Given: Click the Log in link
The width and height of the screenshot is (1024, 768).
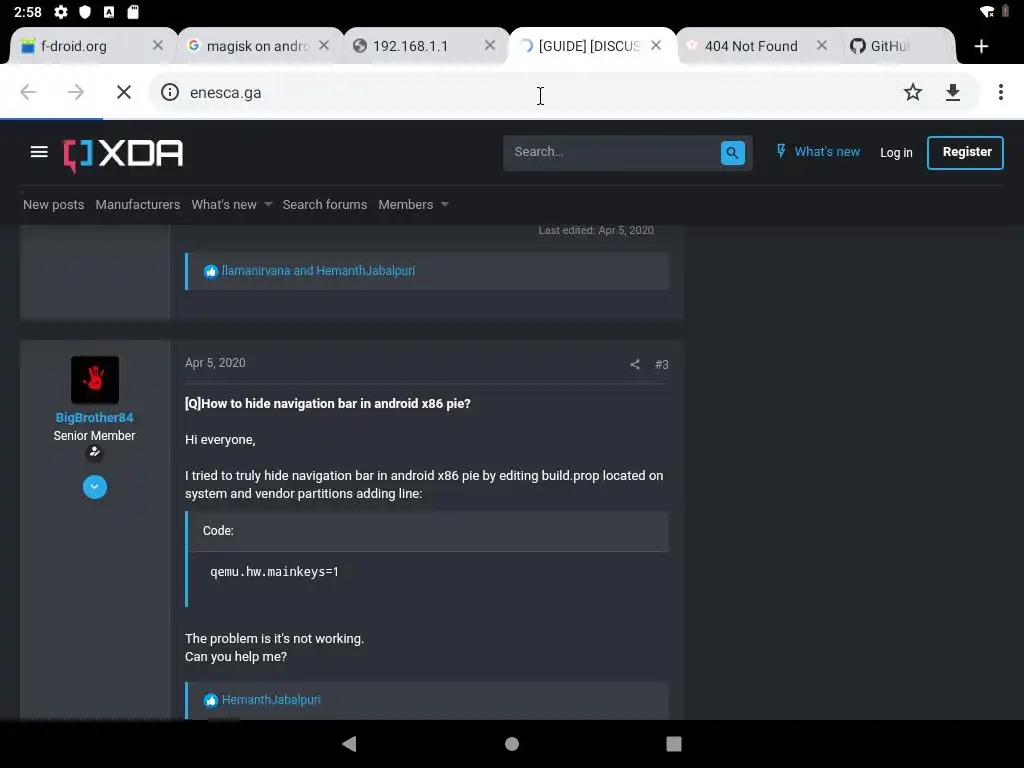Looking at the screenshot, I should 896,153.
